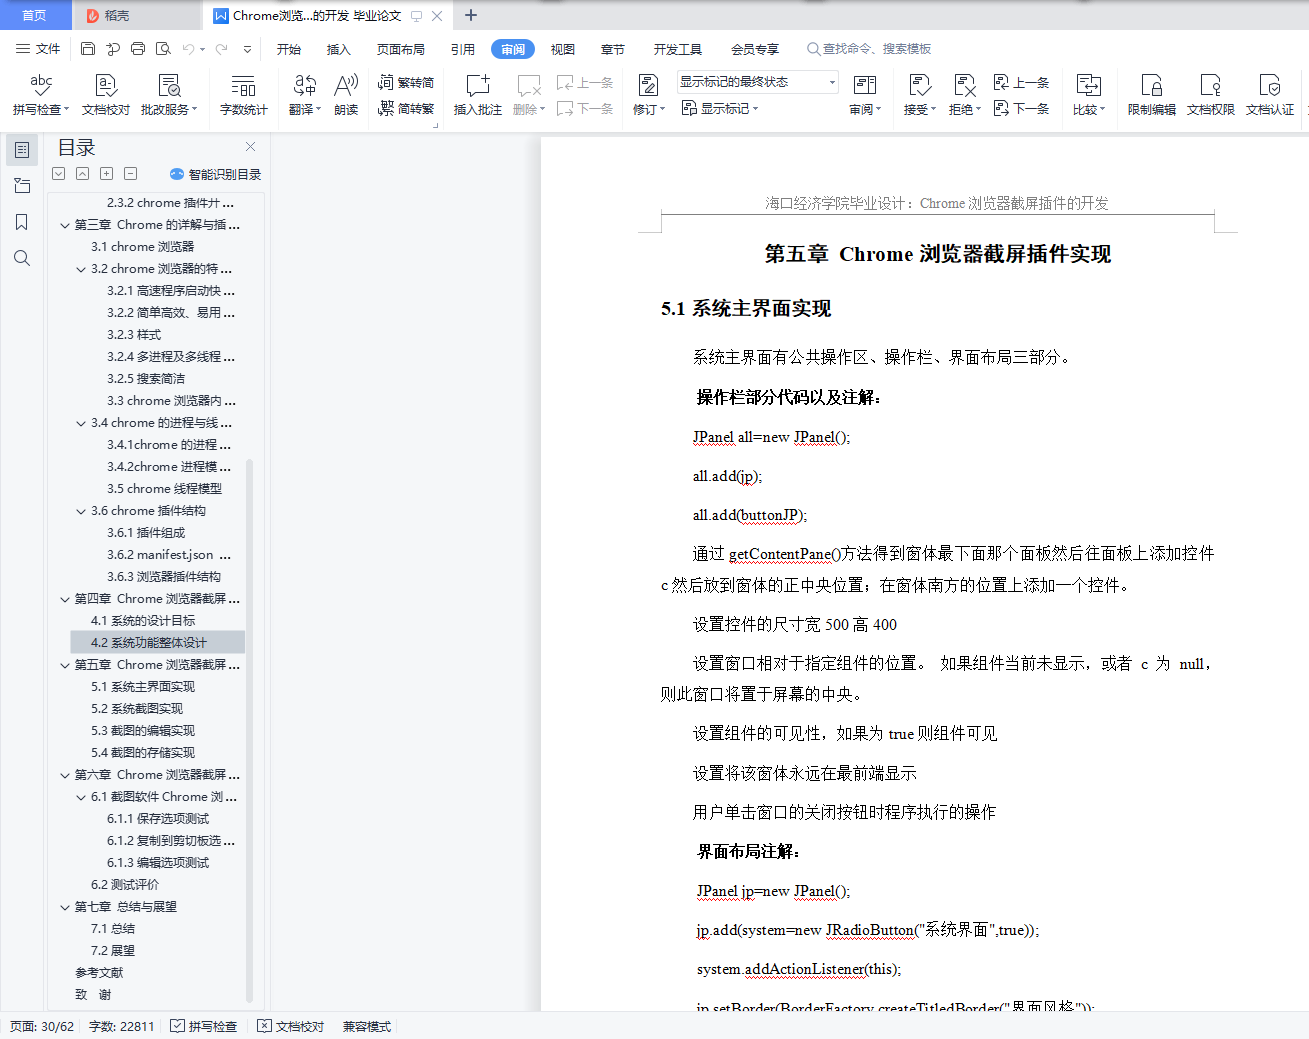The width and height of the screenshot is (1309, 1039).
Task: Compare documents with 比较
Action: click(1089, 95)
